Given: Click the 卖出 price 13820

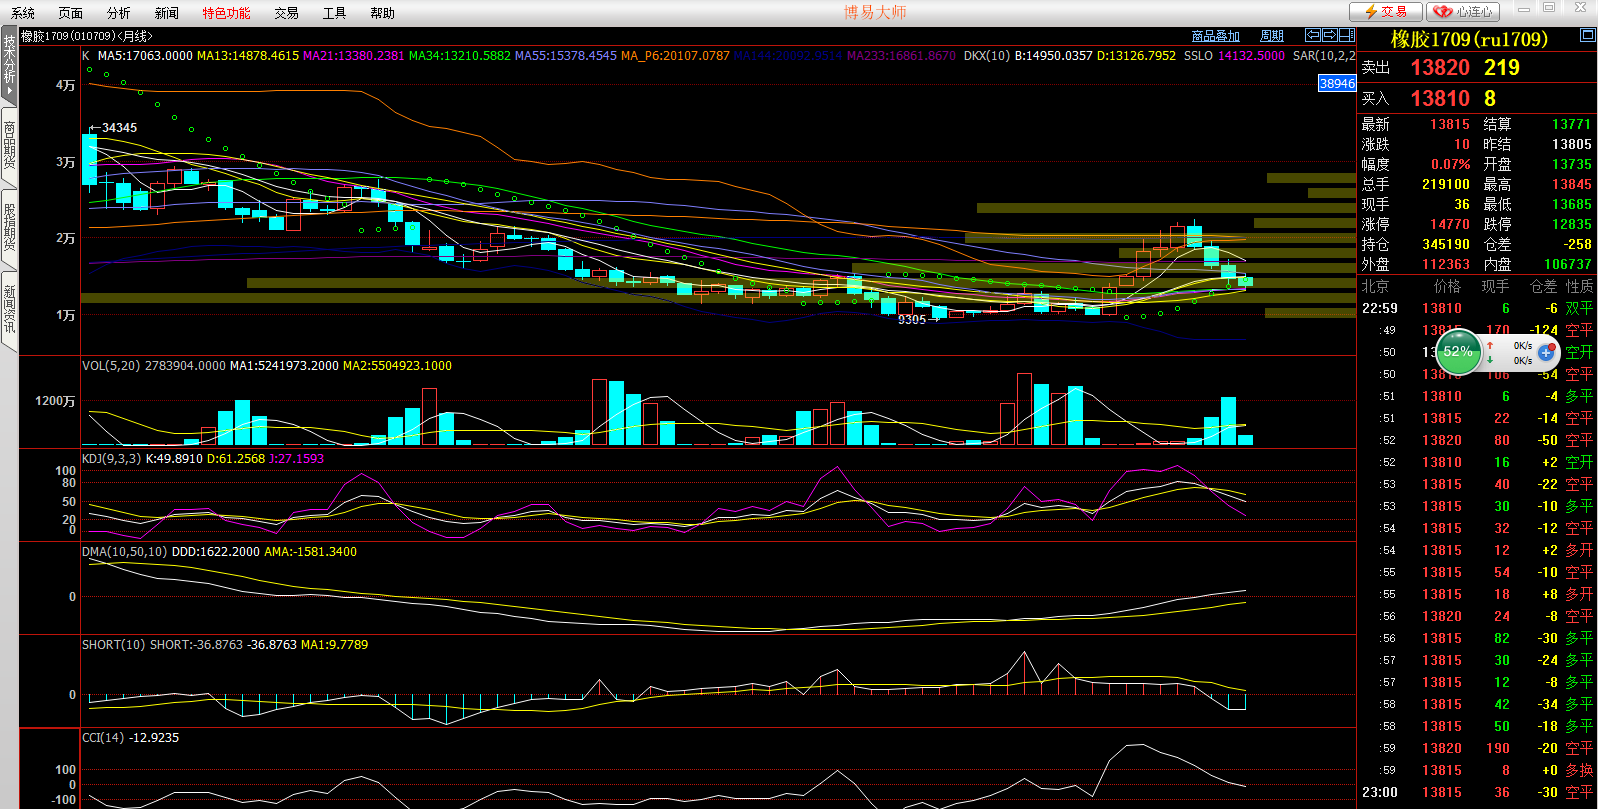Looking at the screenshot, I should [x=1440, y=67].
